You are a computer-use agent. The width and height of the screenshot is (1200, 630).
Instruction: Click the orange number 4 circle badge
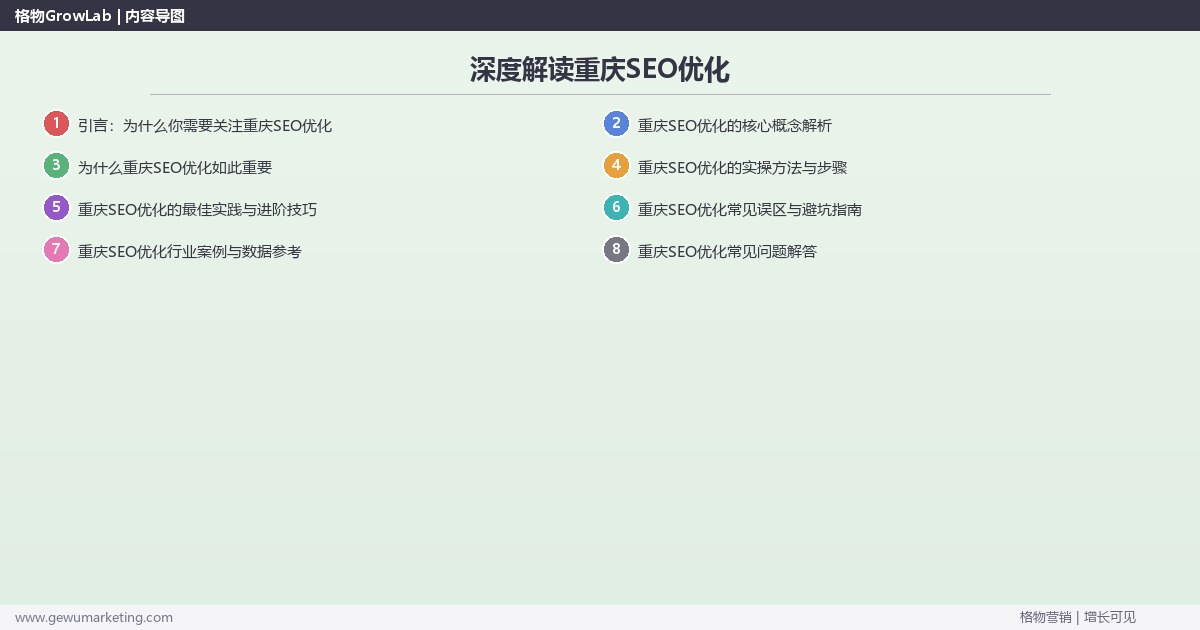616,166
